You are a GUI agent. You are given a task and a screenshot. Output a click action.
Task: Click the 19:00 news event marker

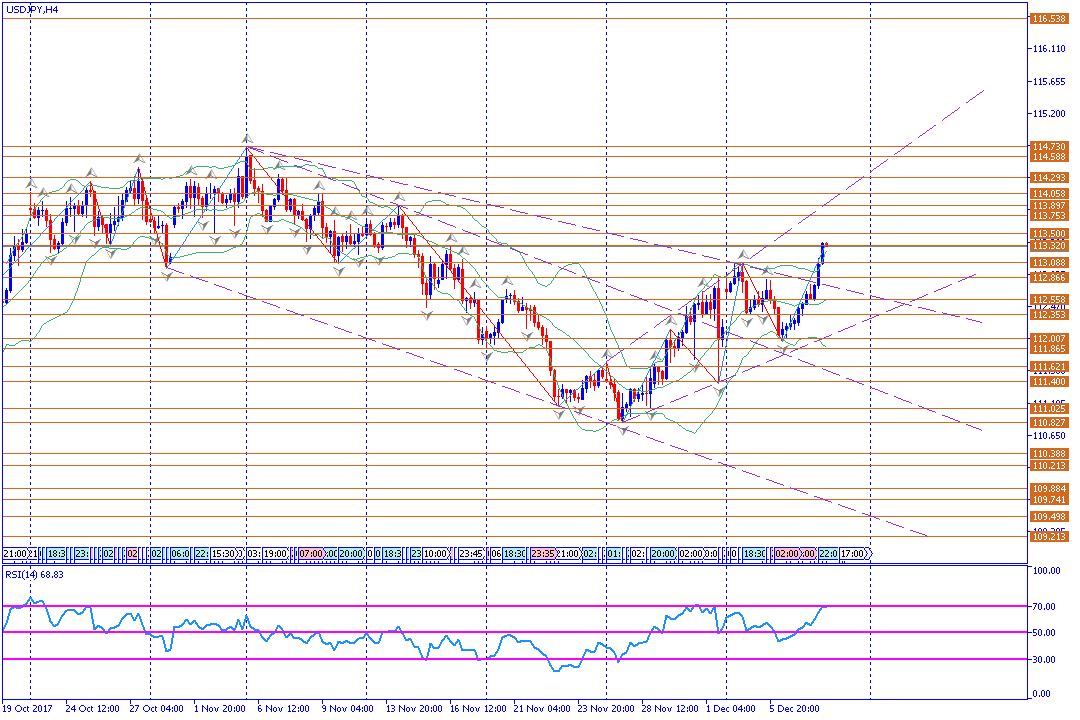[x=274, y=553]
